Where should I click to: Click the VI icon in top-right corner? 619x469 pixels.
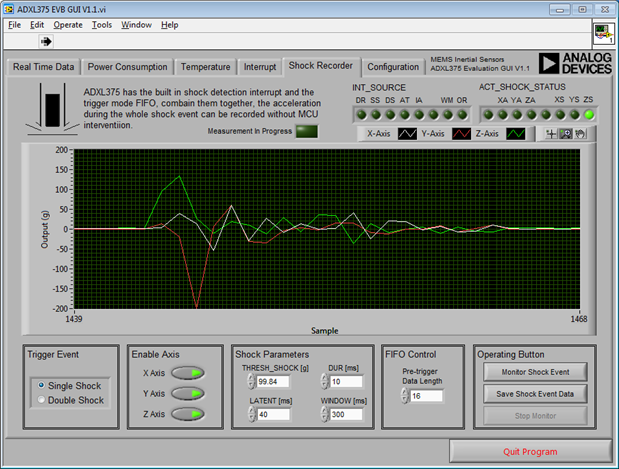coord(603,33)
